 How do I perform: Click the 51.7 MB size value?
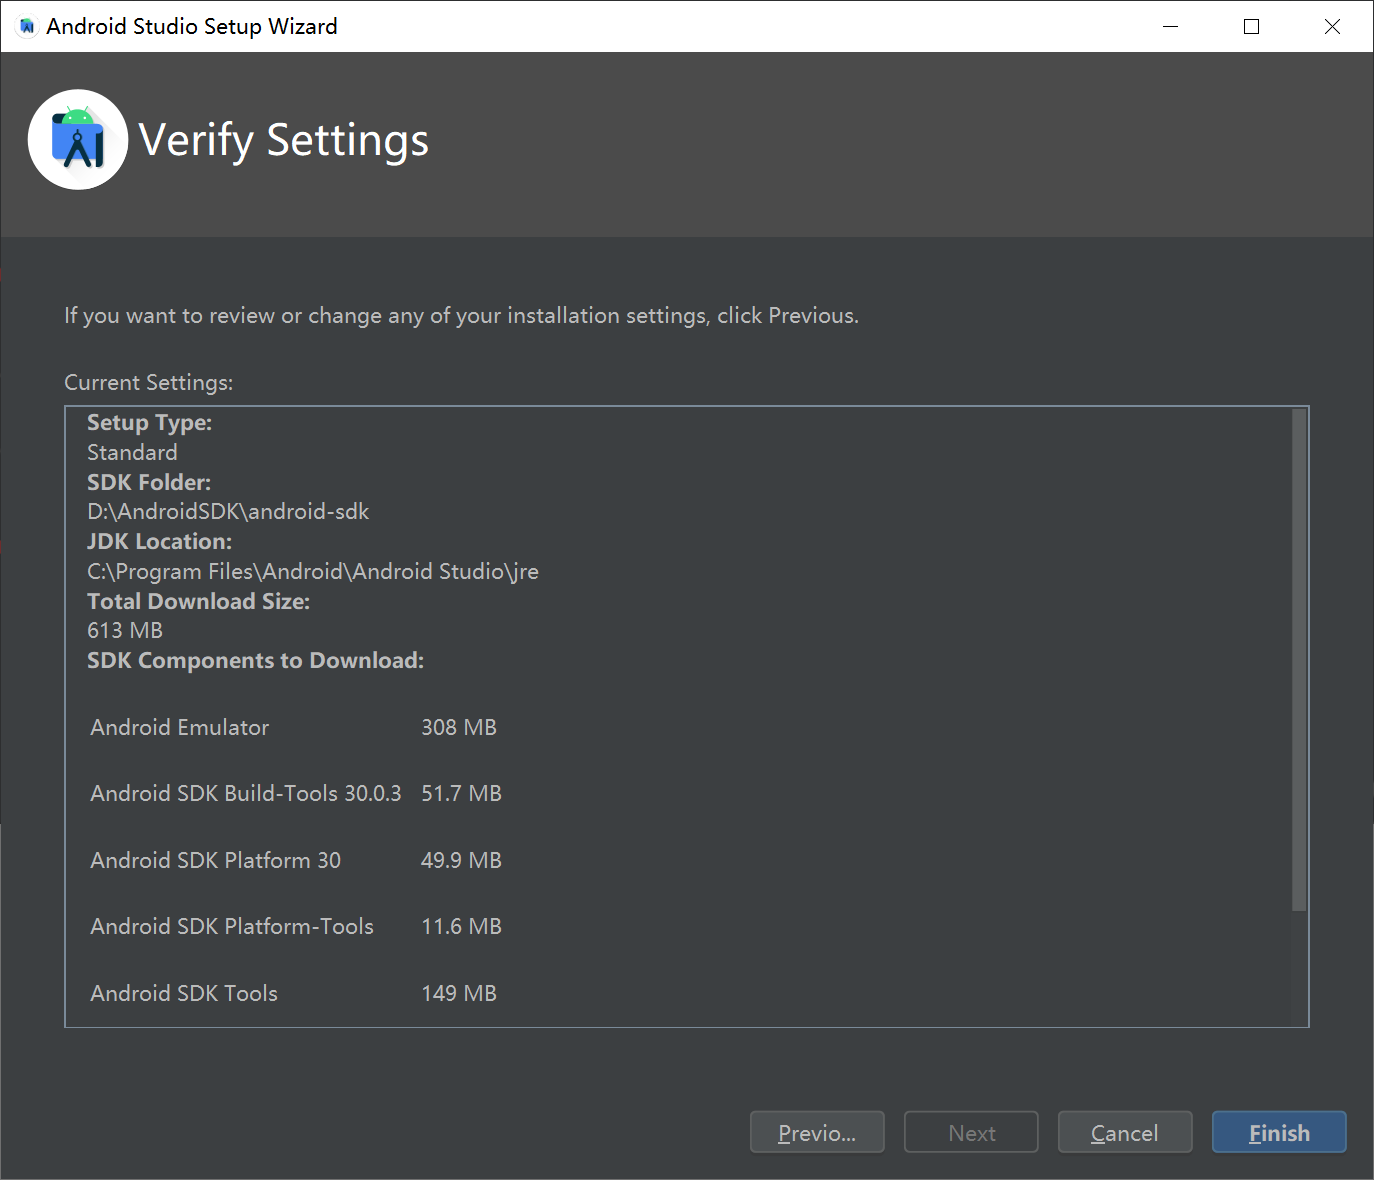coord(461,793)
